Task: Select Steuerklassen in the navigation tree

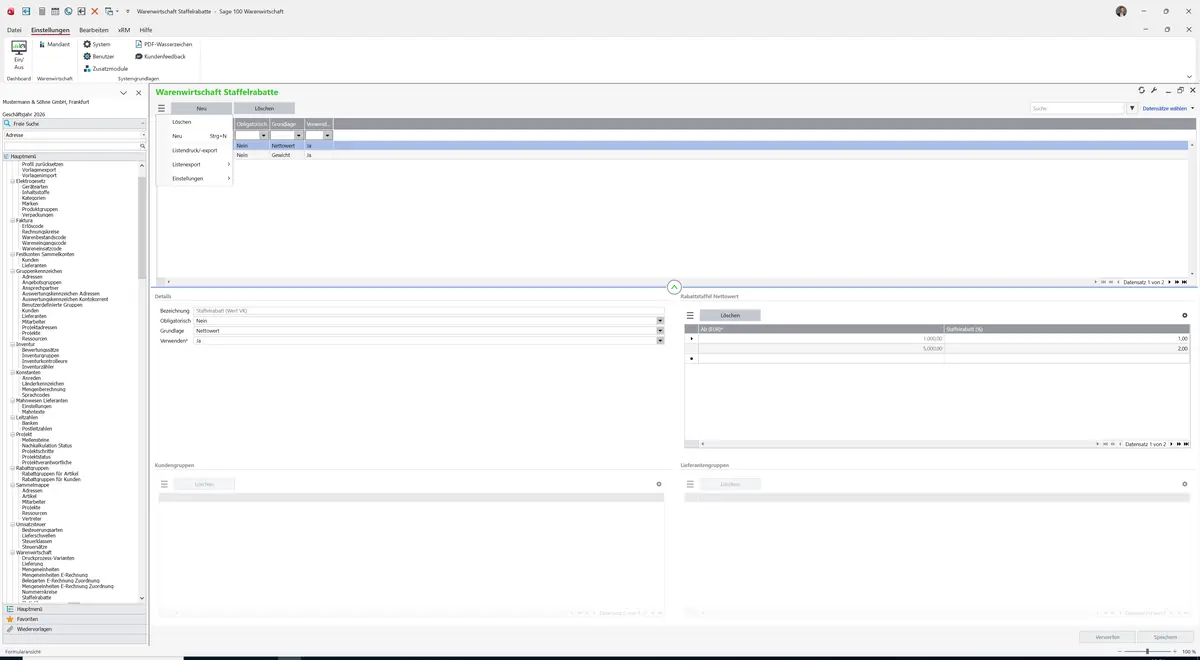Action: coord(36,541)
